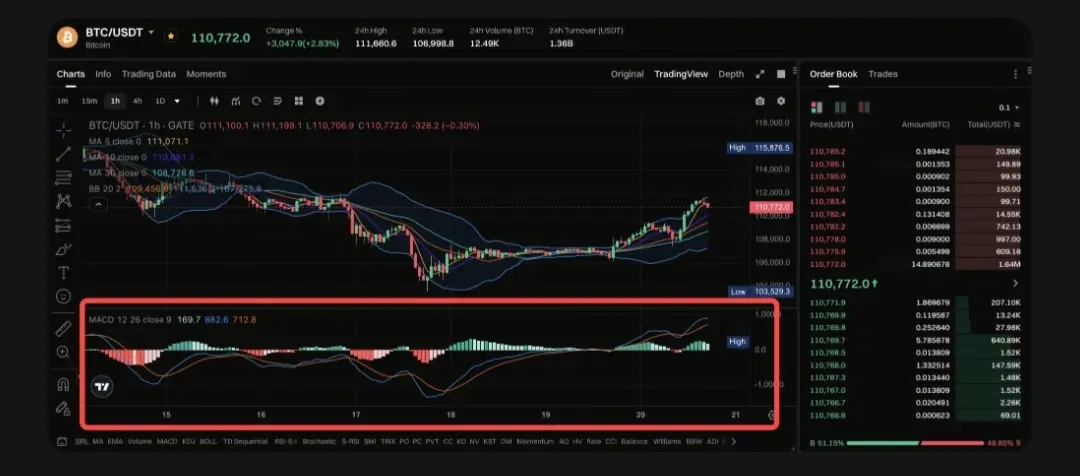Show both buy and sell orders view

pos(817,107)
